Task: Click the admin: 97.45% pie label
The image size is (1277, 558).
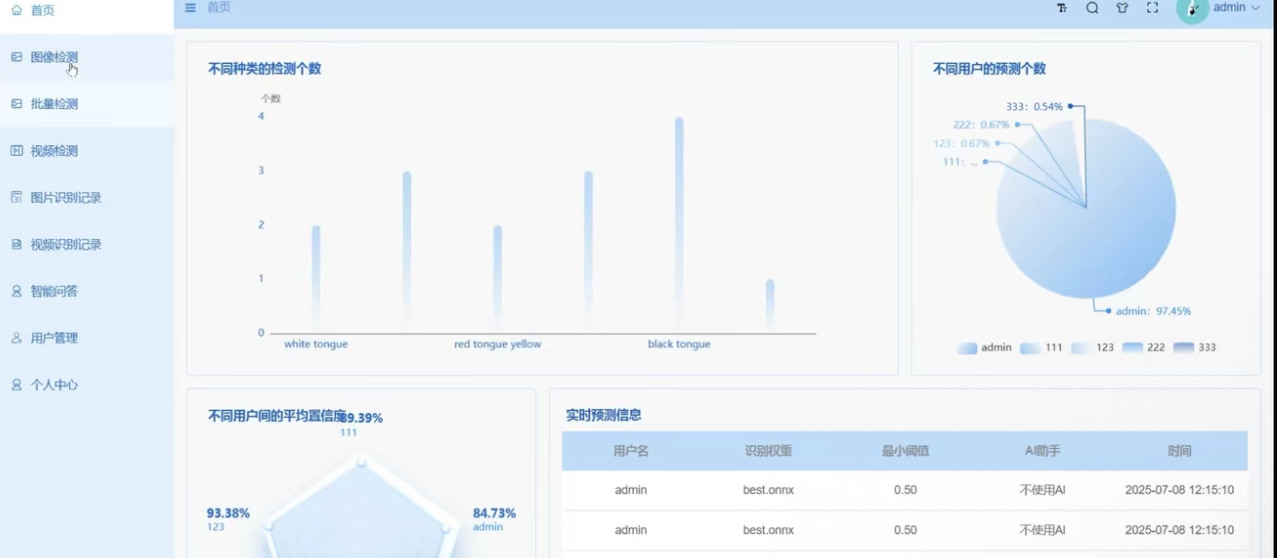Action: 1153,311
